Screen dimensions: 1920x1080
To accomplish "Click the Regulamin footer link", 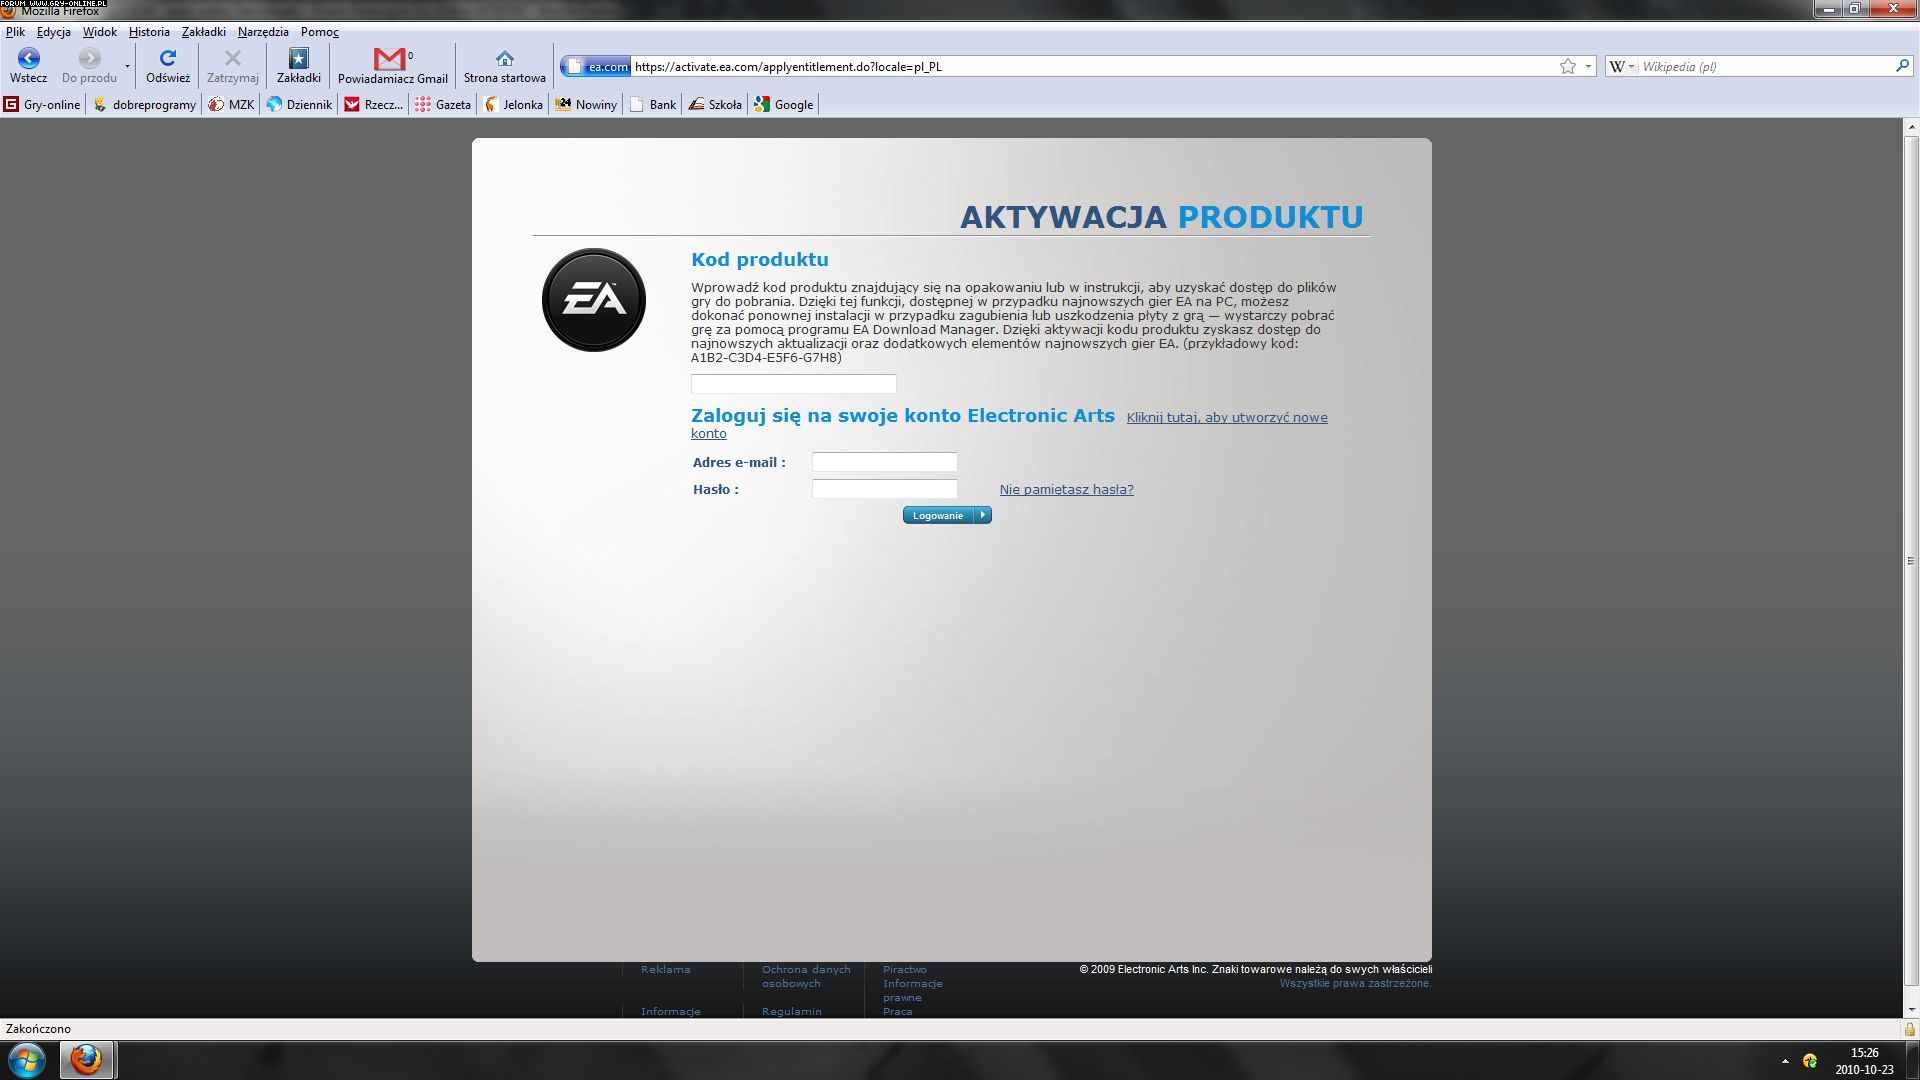I will click(x=792, y=1011).
